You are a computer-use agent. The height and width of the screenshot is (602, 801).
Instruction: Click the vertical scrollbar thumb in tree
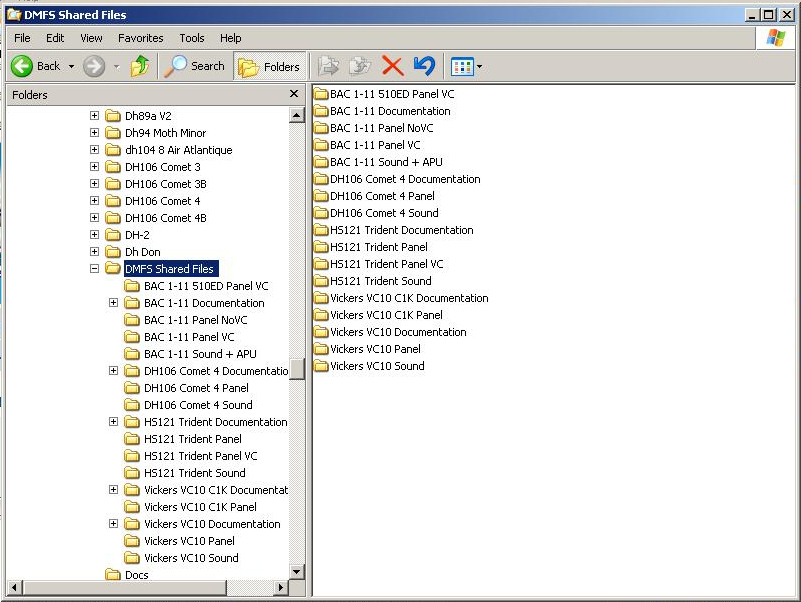296,369
